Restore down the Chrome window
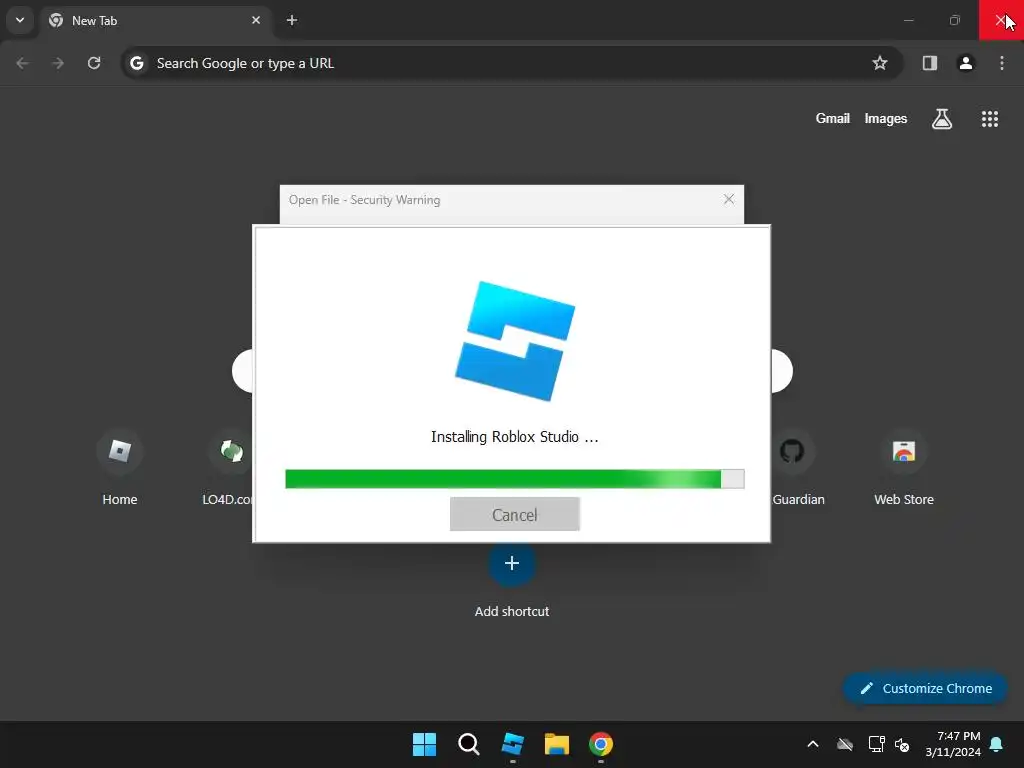1024x768 pixels. pyautogui.click(x=955, y=20)
